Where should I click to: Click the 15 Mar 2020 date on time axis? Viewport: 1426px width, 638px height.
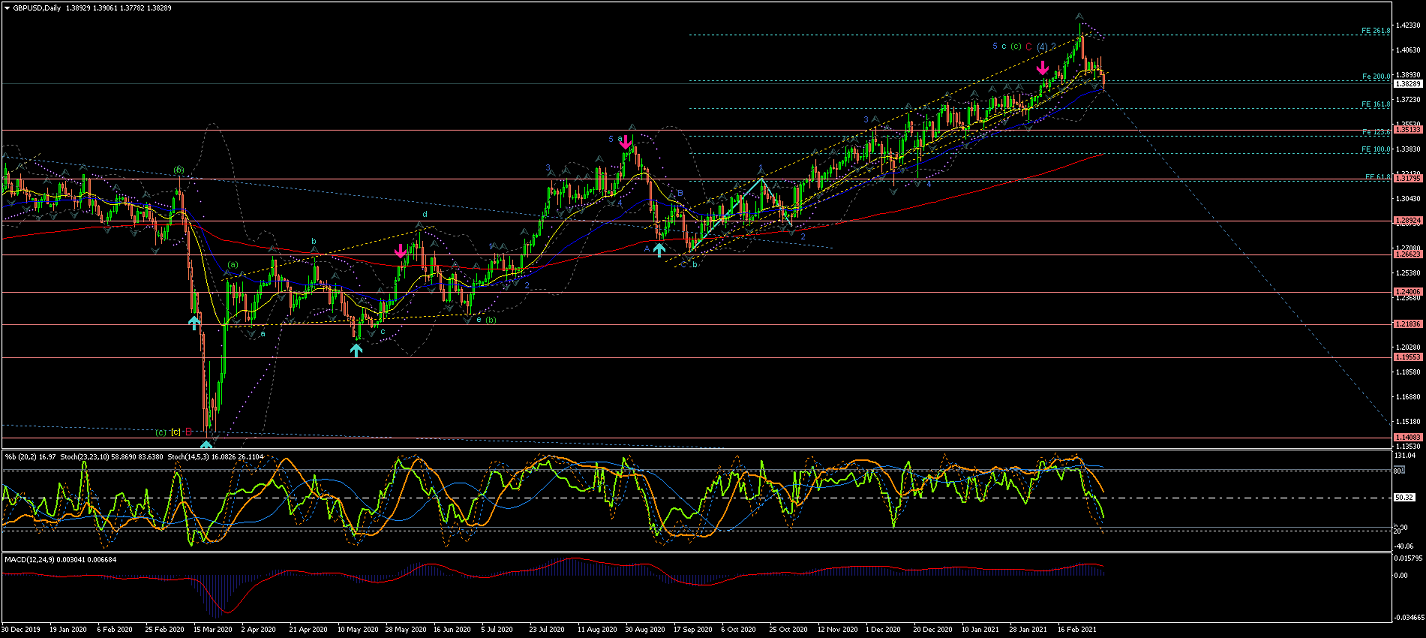point(215,631)
